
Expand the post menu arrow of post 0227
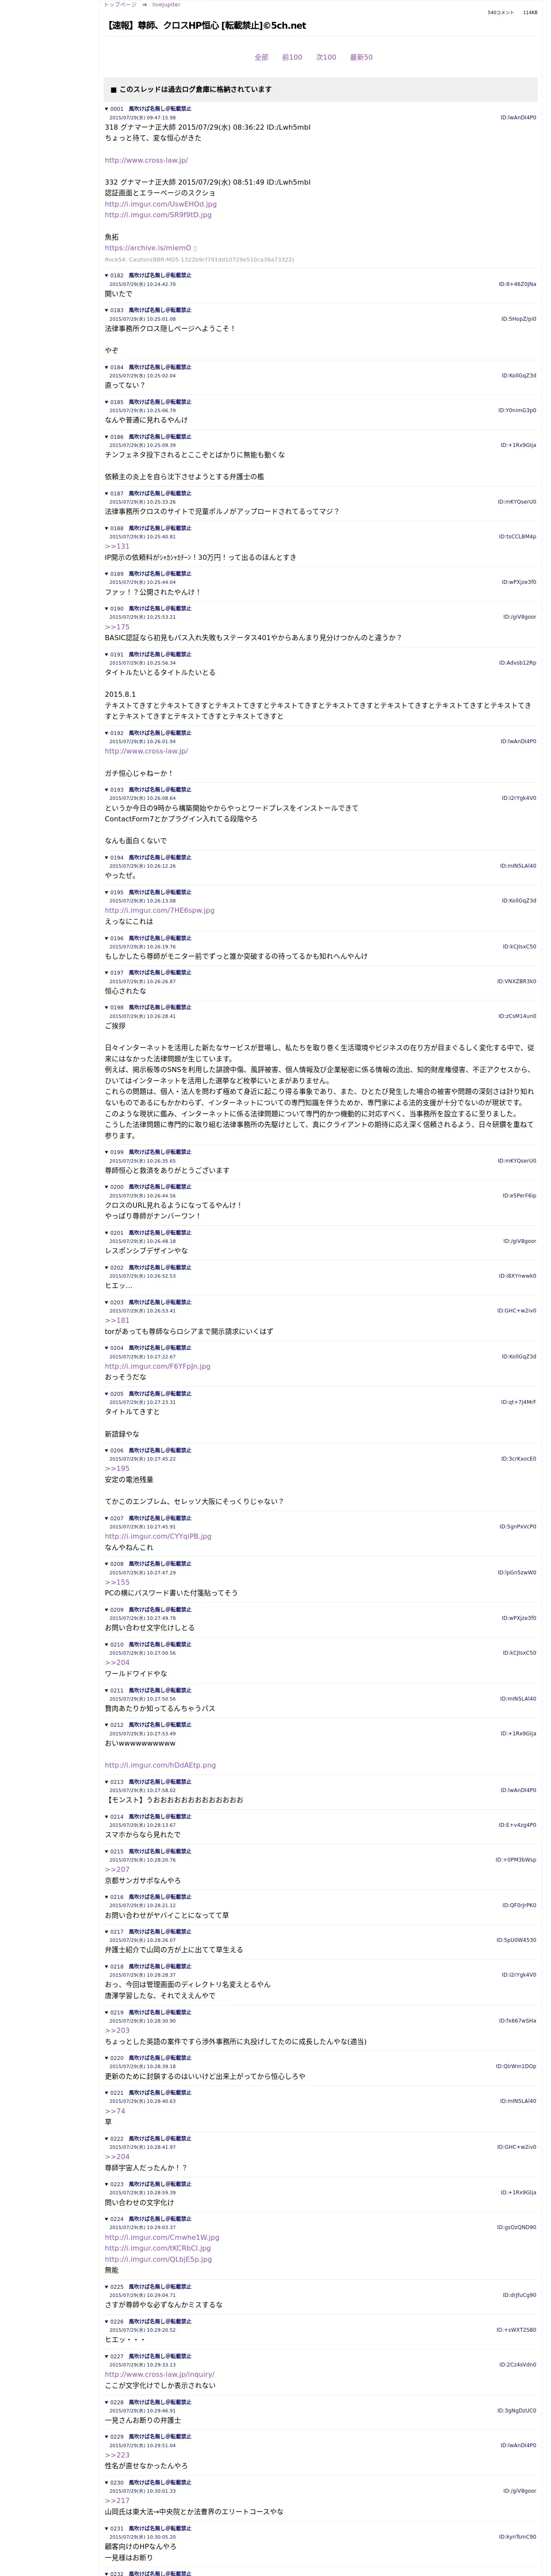click(x=107, y=2357)
